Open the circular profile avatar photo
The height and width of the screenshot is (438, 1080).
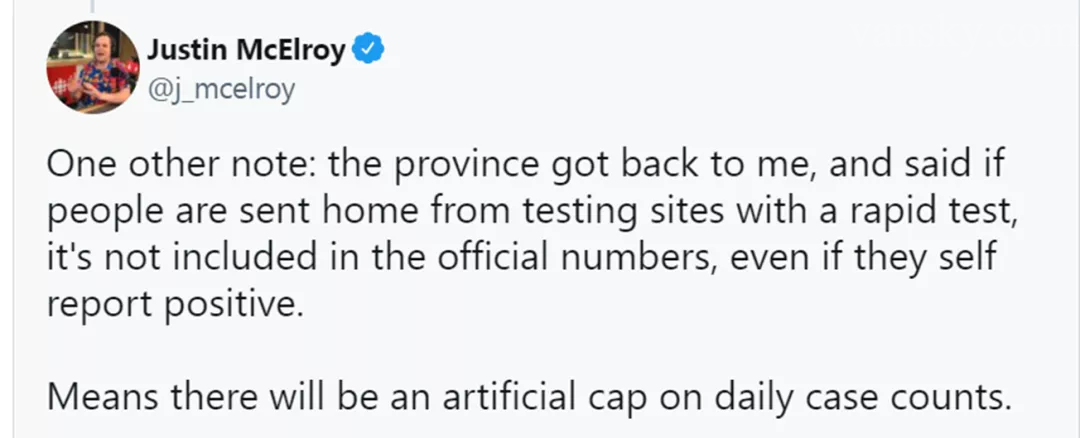(92, 66)
